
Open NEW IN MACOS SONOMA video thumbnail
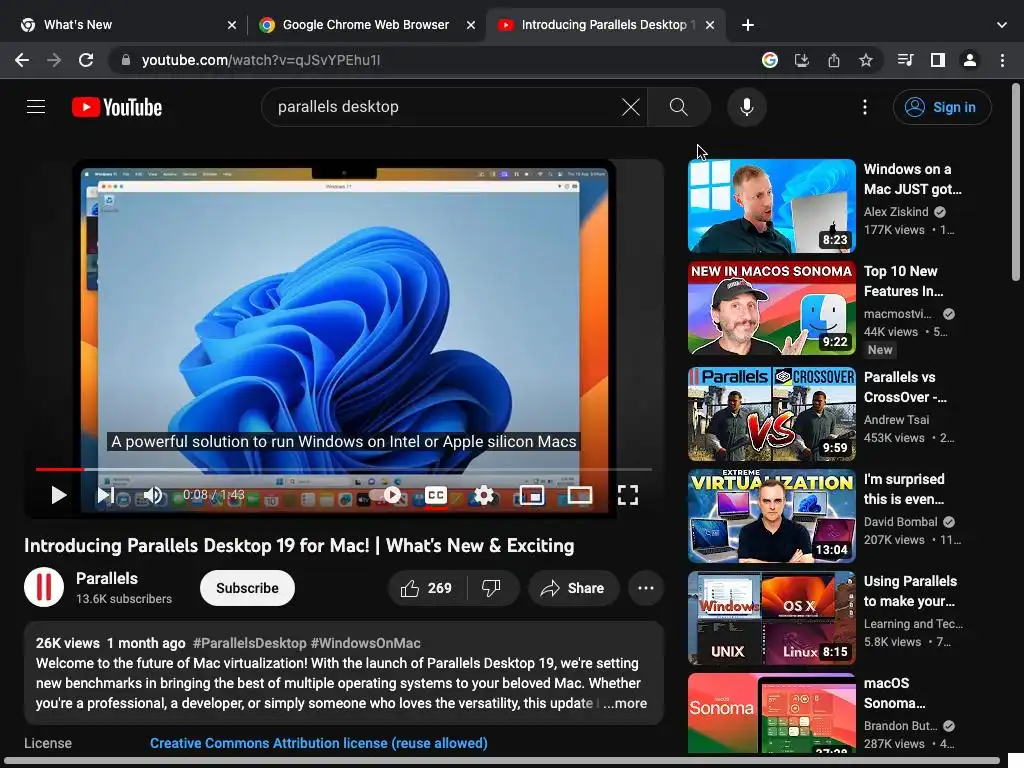point(772,308)
